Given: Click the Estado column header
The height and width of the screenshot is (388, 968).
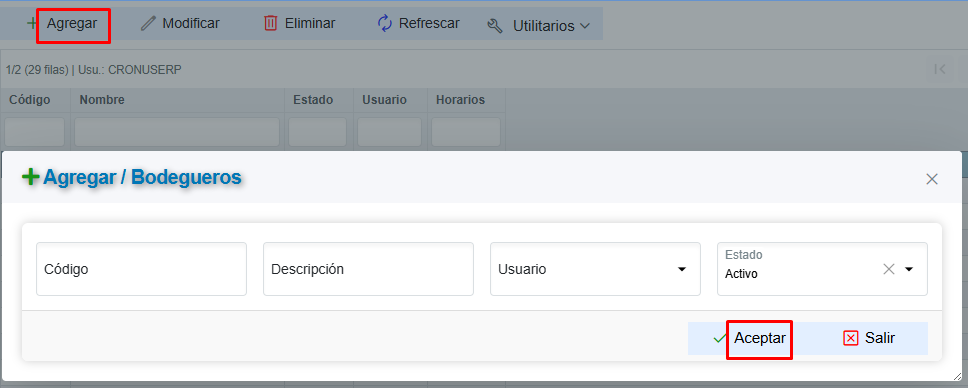Looking at the screenshot, I should pyautogui.click(x=313, y=99).
